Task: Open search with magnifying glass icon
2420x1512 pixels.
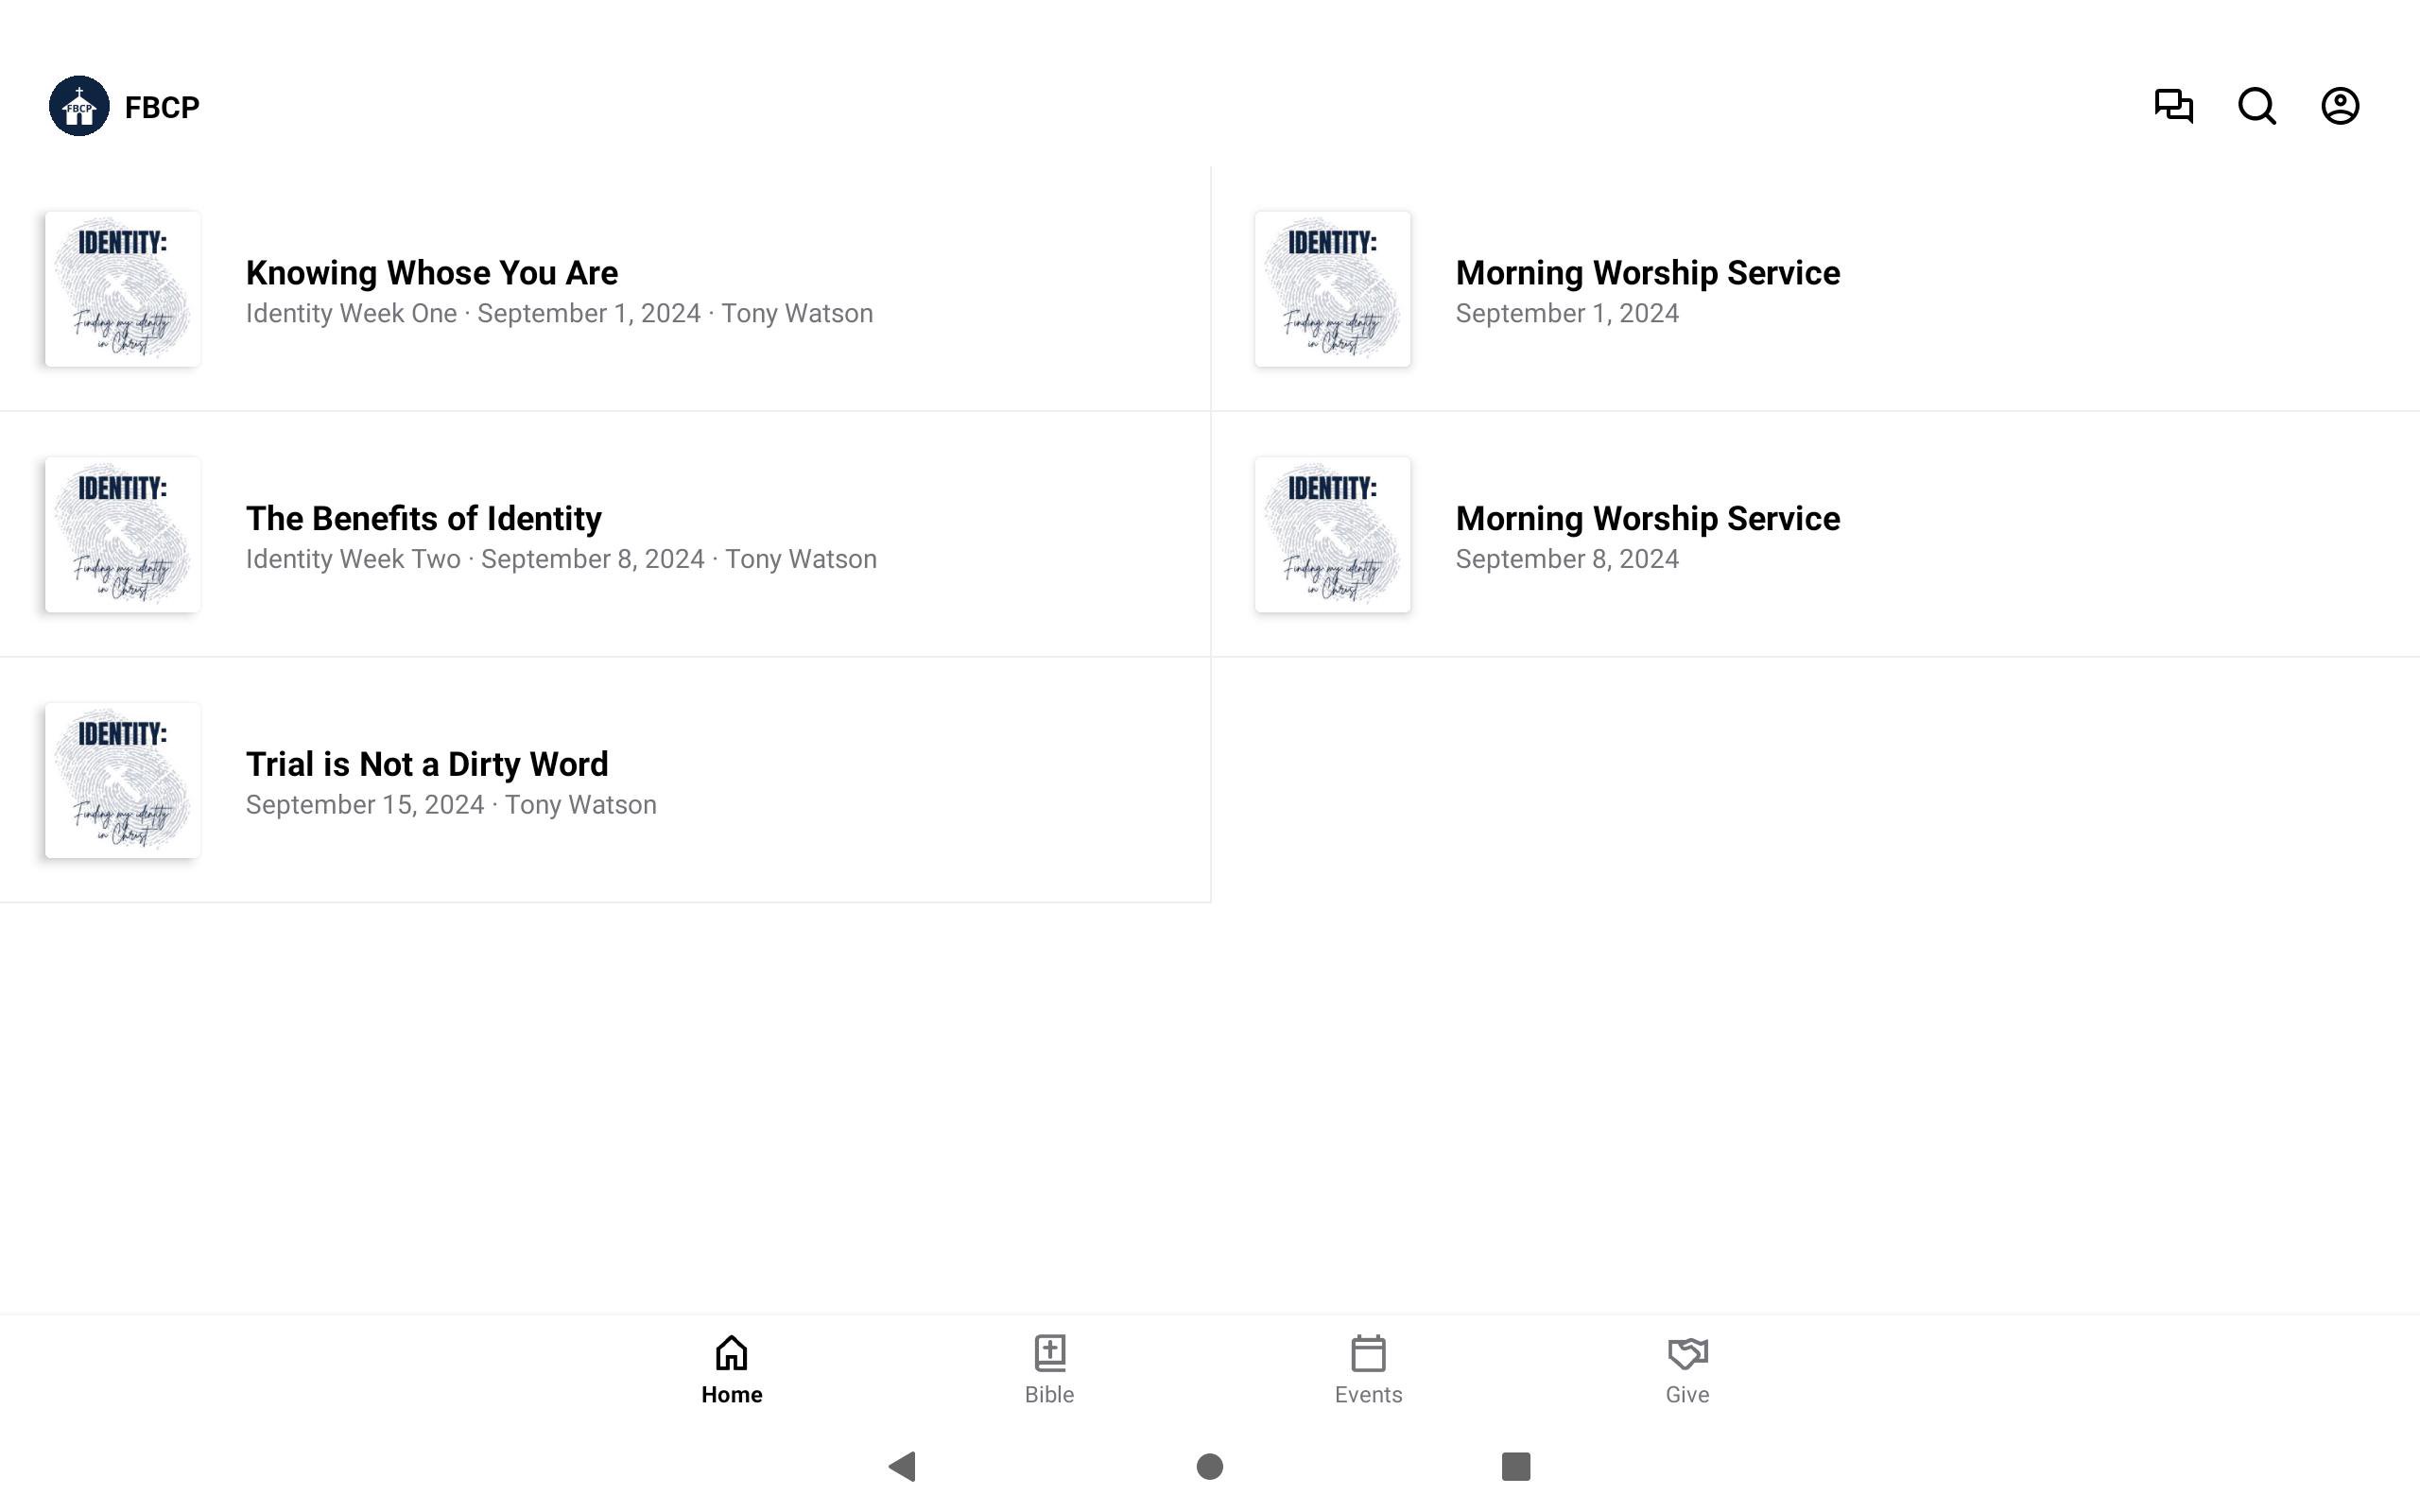Action: pos(2256,106)
